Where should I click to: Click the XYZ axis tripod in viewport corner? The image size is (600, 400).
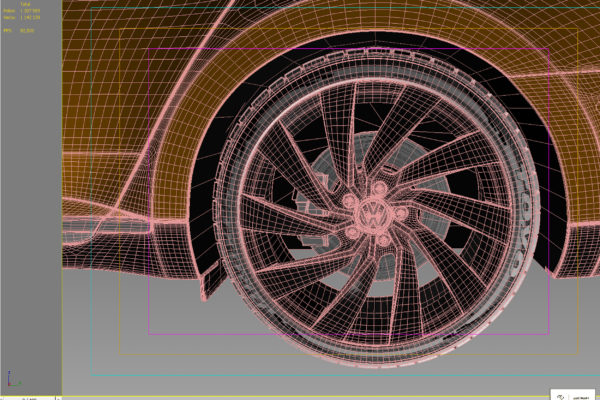(13, 379)
